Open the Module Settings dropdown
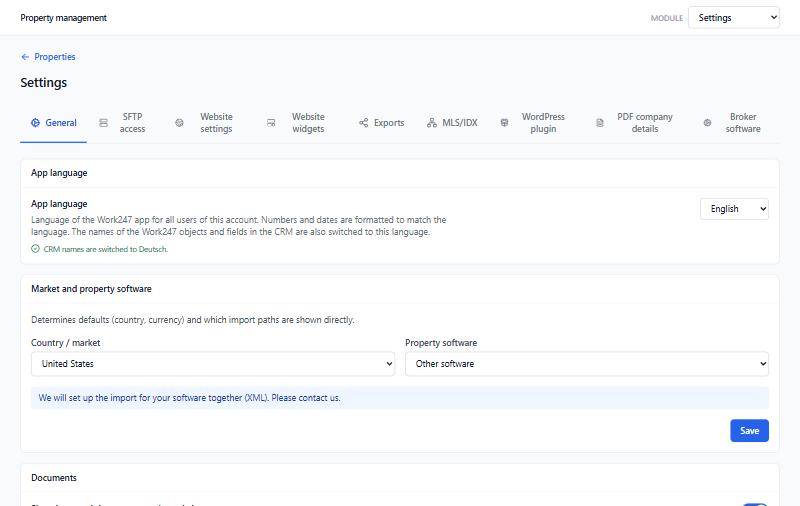This screenshot has height=506, width=800. (x=734, y=18)
